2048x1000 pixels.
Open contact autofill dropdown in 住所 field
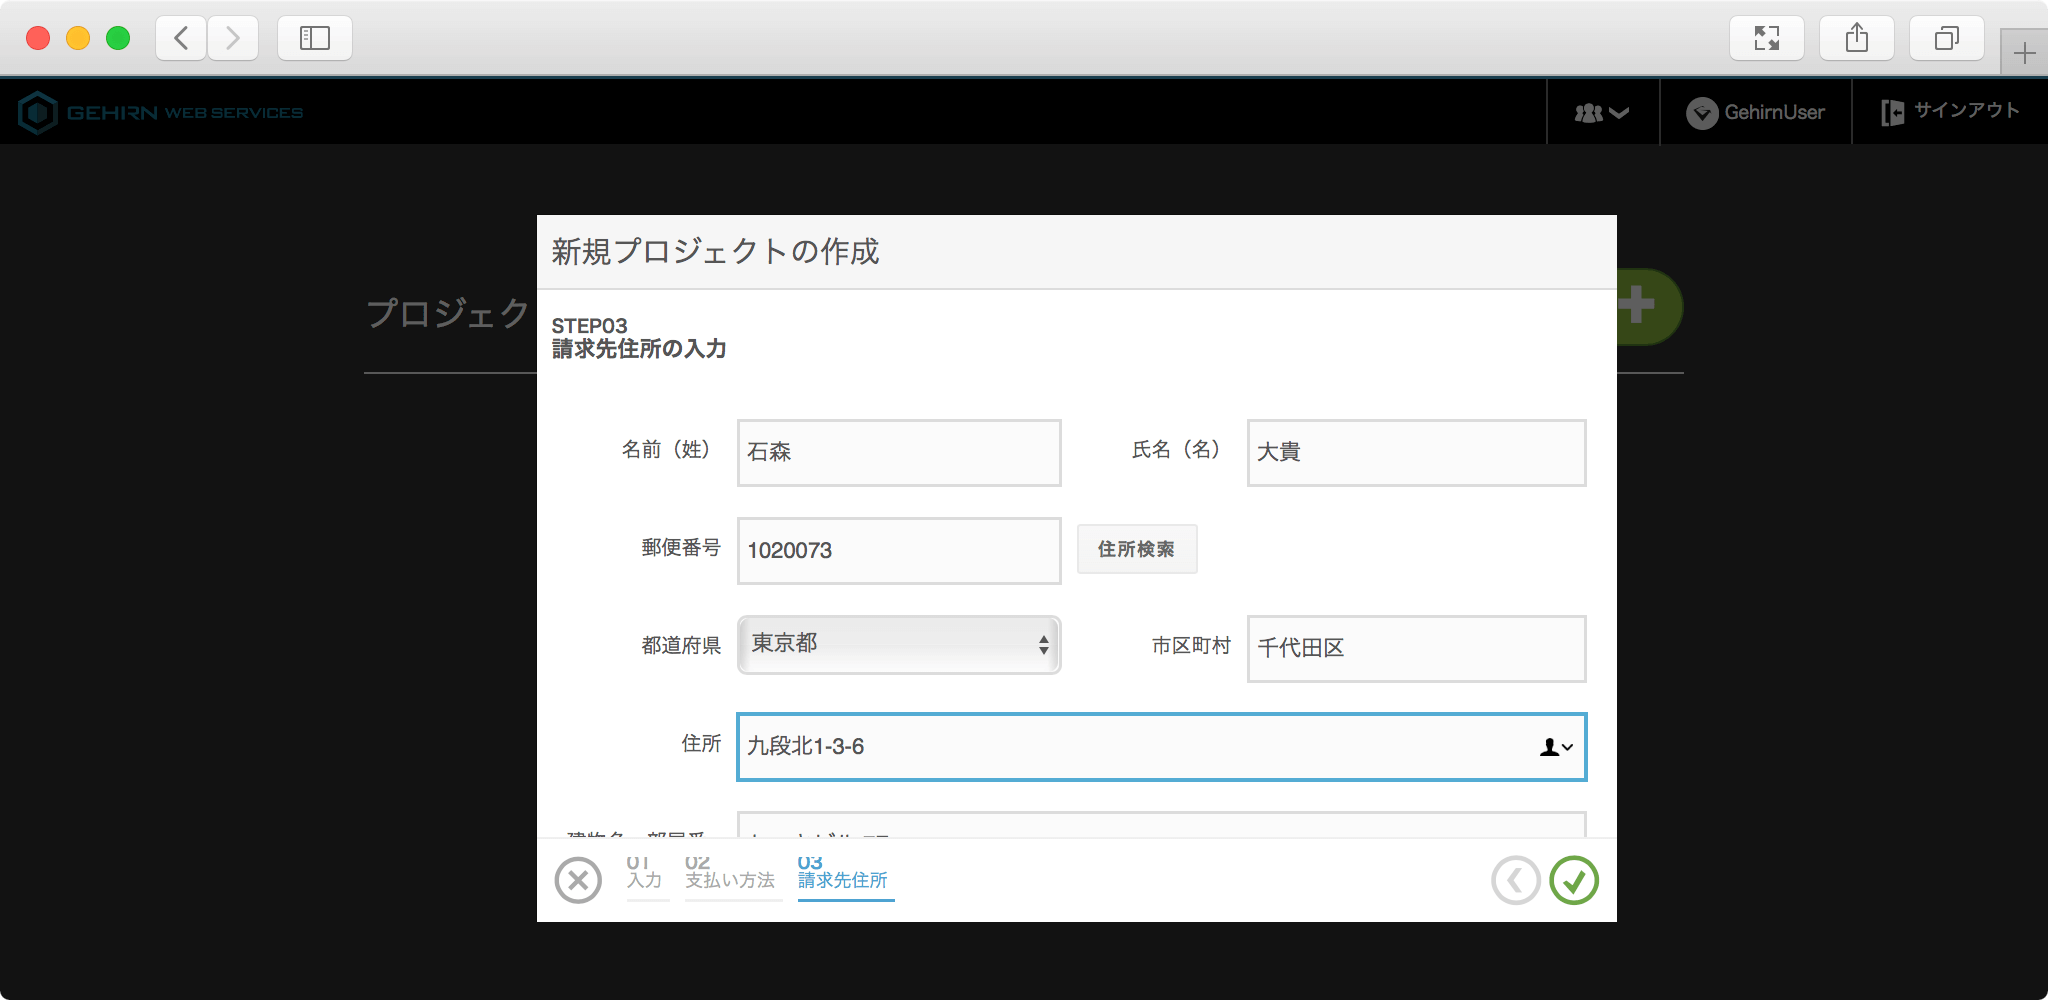point(1556,747)
